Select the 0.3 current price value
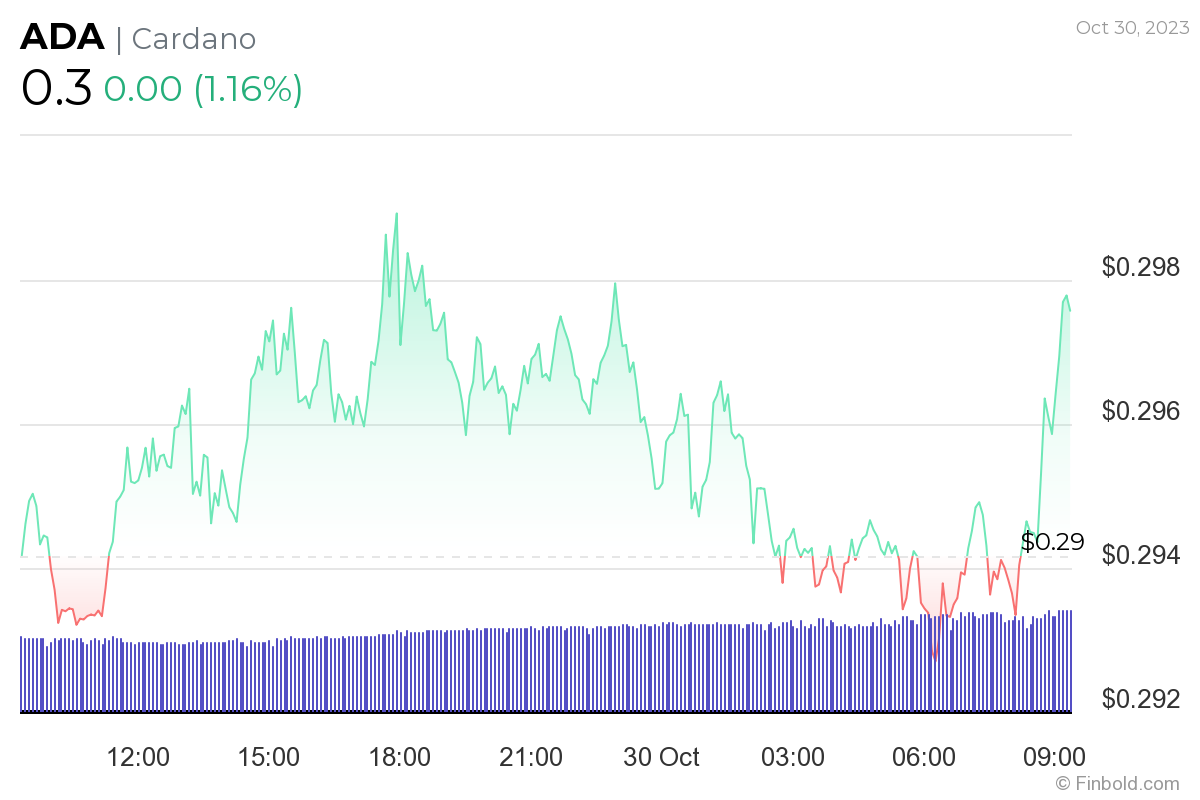 pyautogui.click(x=56, y=89)
